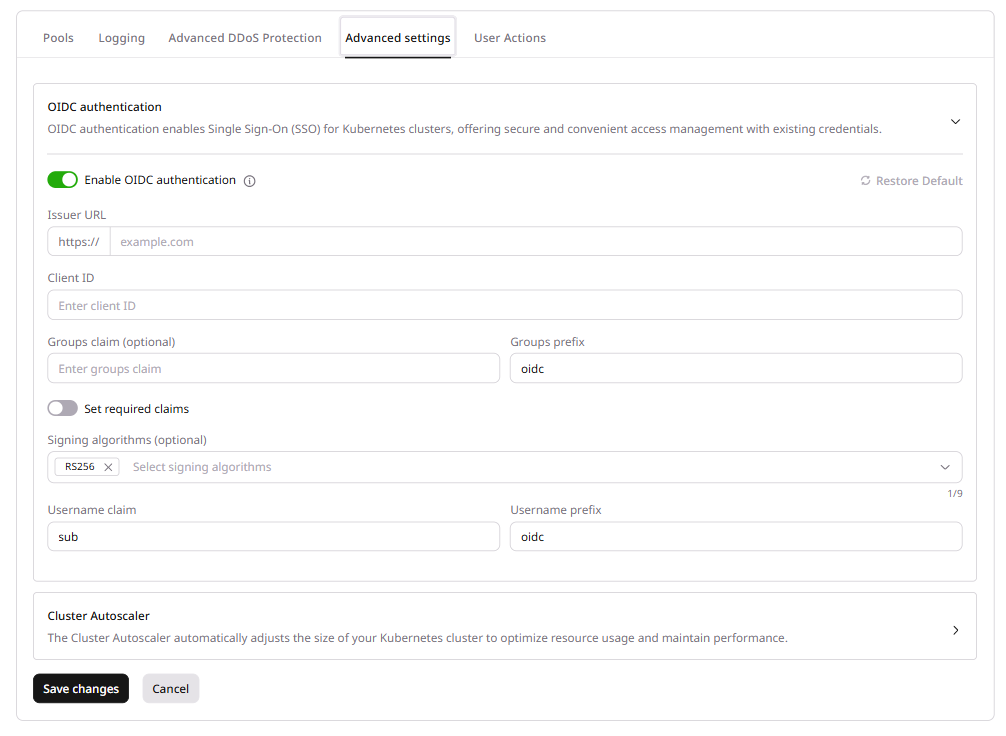The width and height of the screenshot is (1006, 736).
Task: Click the Restore Default link
Action: tap(911, 181)
